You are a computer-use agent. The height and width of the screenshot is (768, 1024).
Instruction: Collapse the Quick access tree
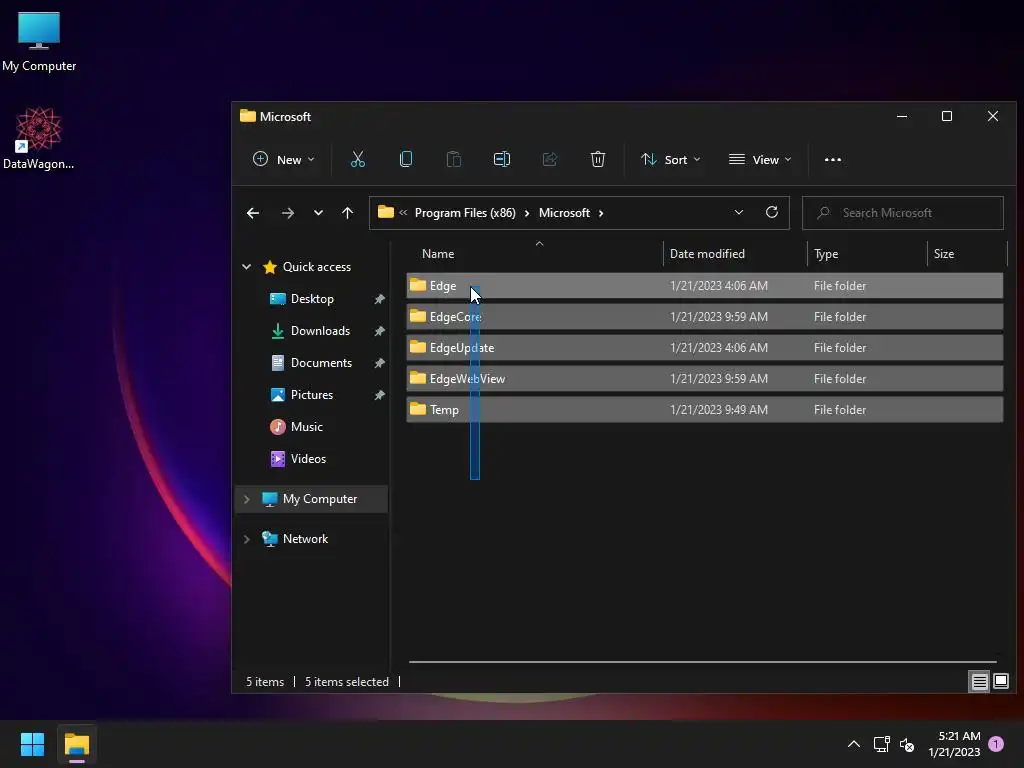tap(246, 266)
